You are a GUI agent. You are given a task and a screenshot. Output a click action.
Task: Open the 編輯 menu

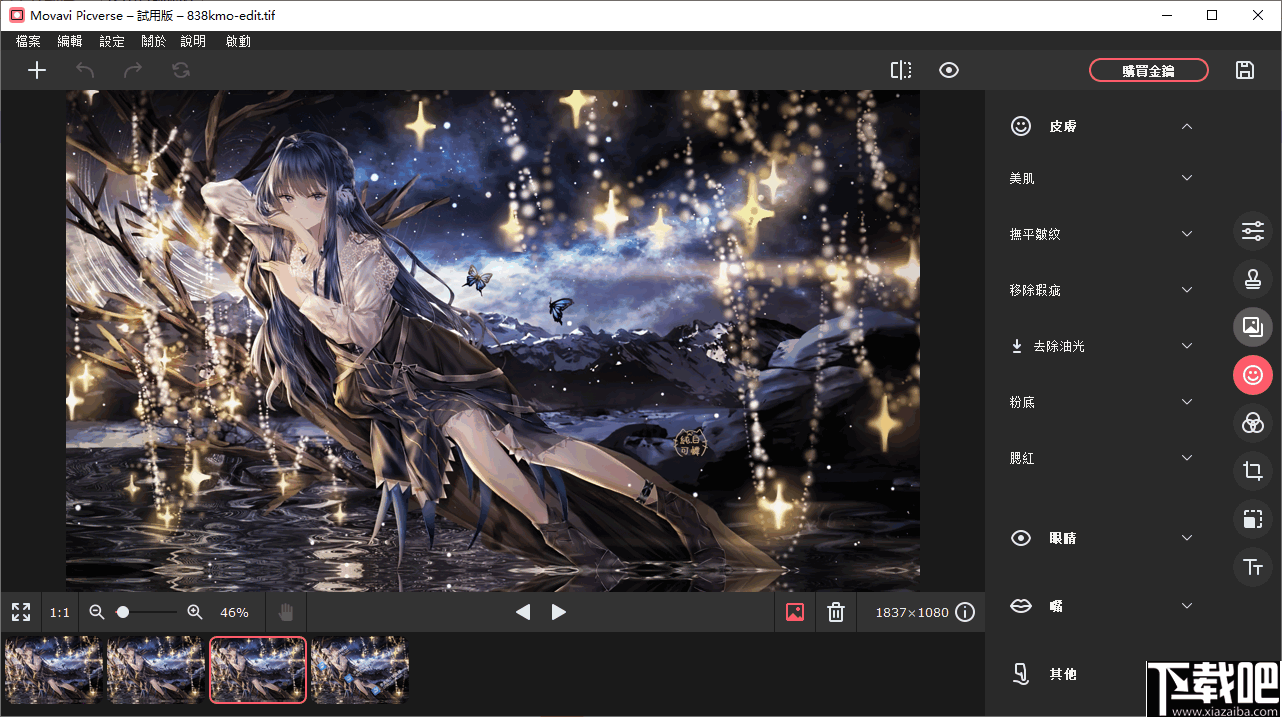coord(70,41)
